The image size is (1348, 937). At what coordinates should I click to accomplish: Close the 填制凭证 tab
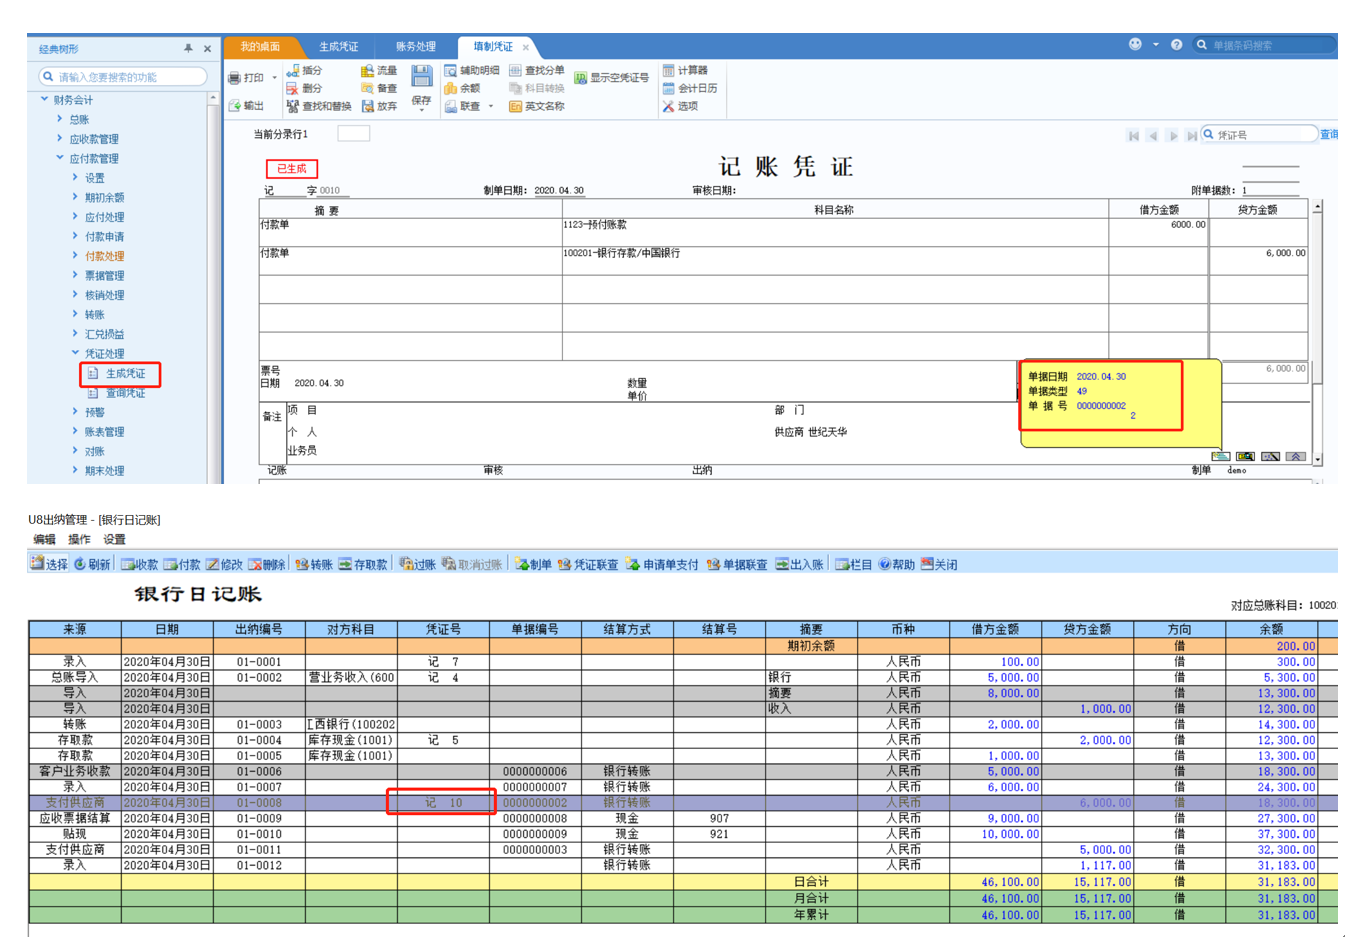pyautogui.click(x=526, y=47)
